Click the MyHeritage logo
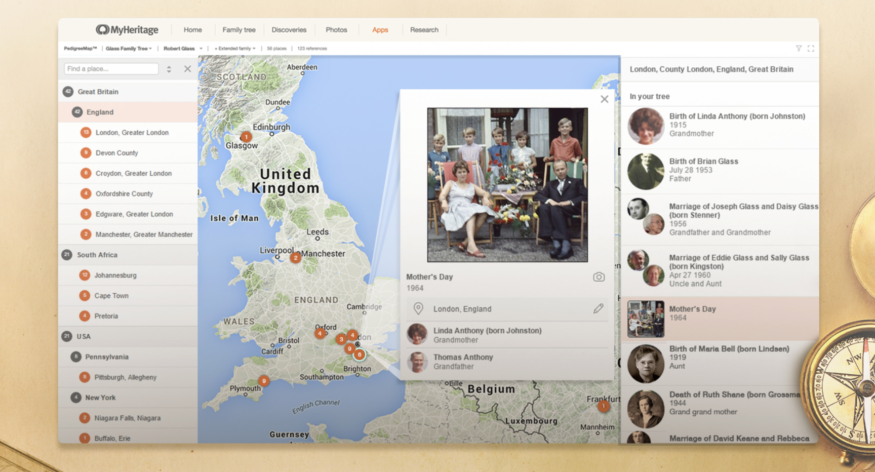This screenshot has height=472, width=875. click(x=127, y=30)
